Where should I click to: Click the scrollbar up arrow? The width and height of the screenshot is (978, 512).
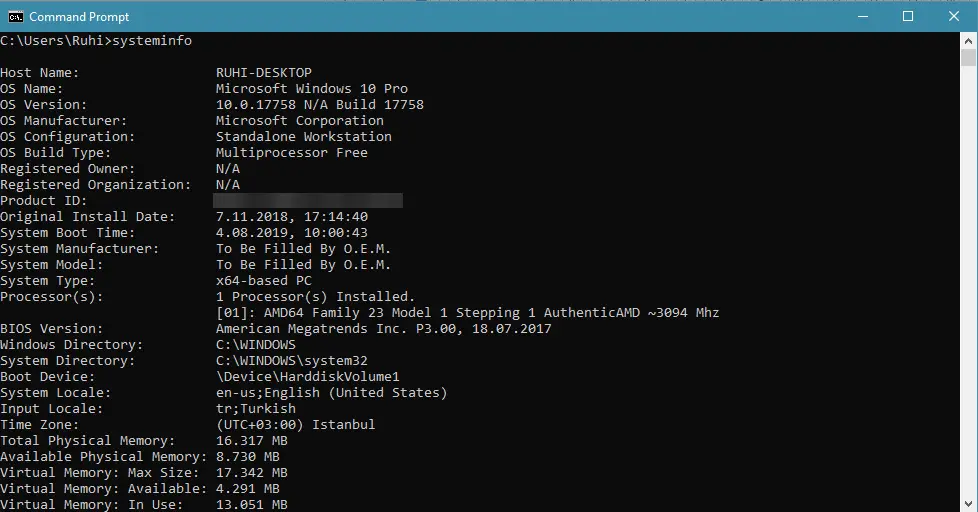[968, 41]
